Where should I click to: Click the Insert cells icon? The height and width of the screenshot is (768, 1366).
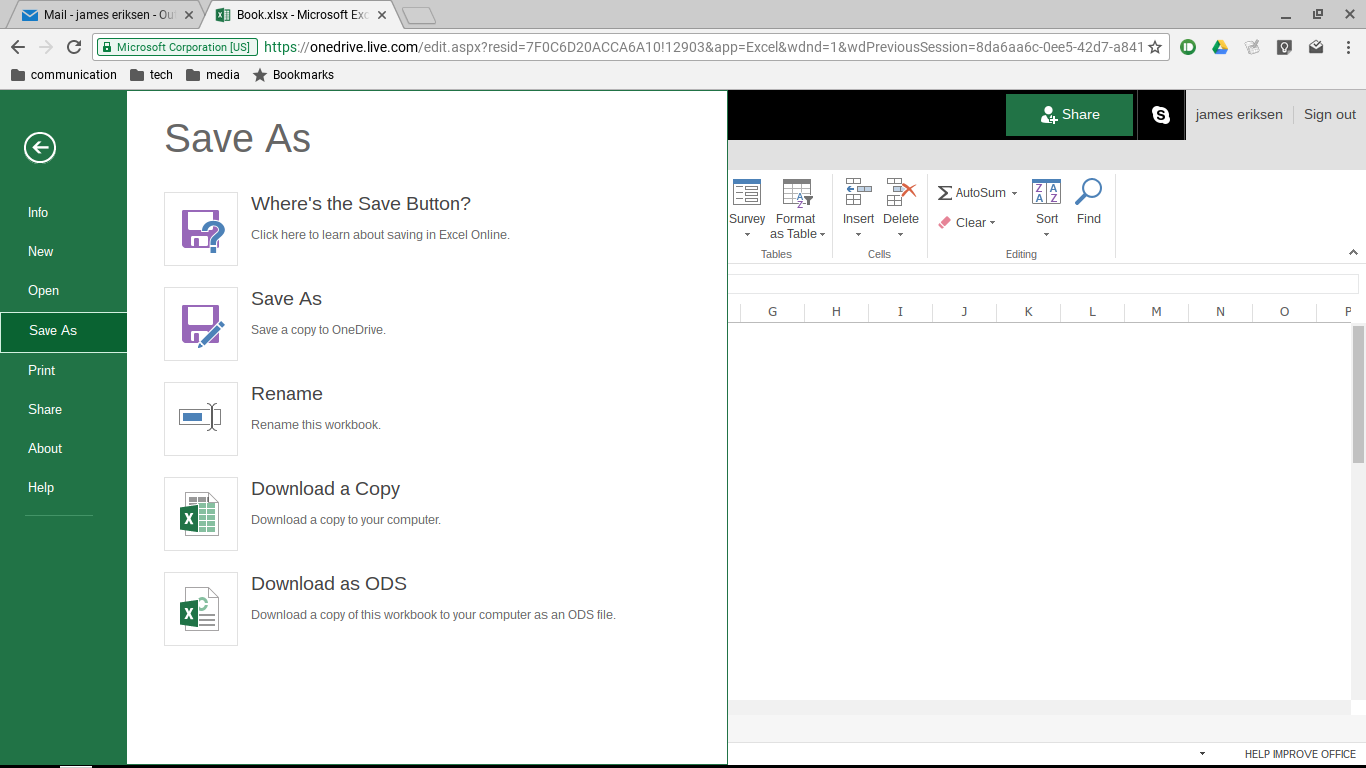click(858, 193)
